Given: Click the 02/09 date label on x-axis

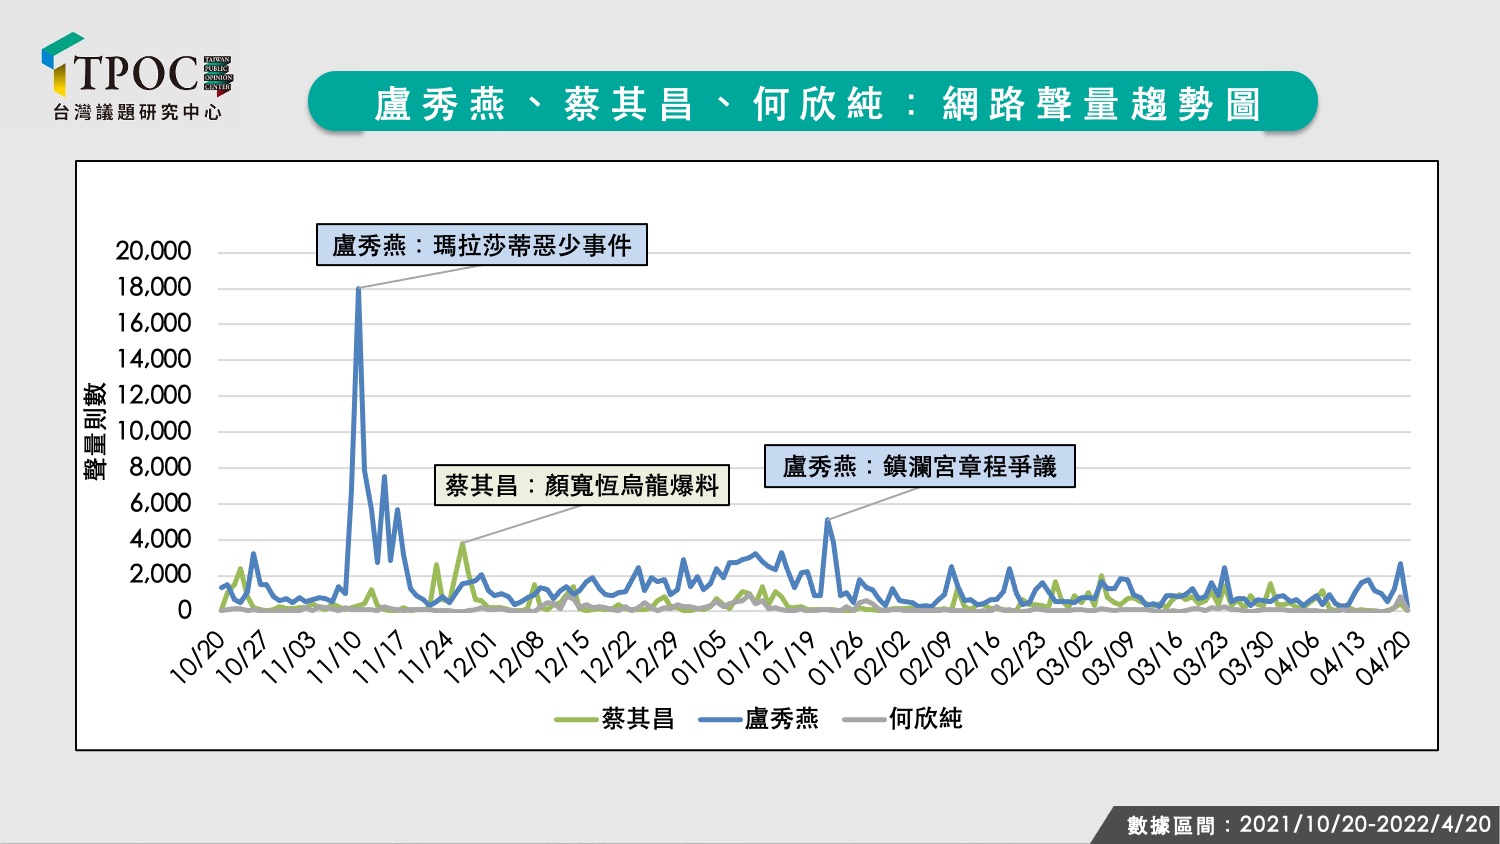Looking at the screenshot, I should pos(928,657).
